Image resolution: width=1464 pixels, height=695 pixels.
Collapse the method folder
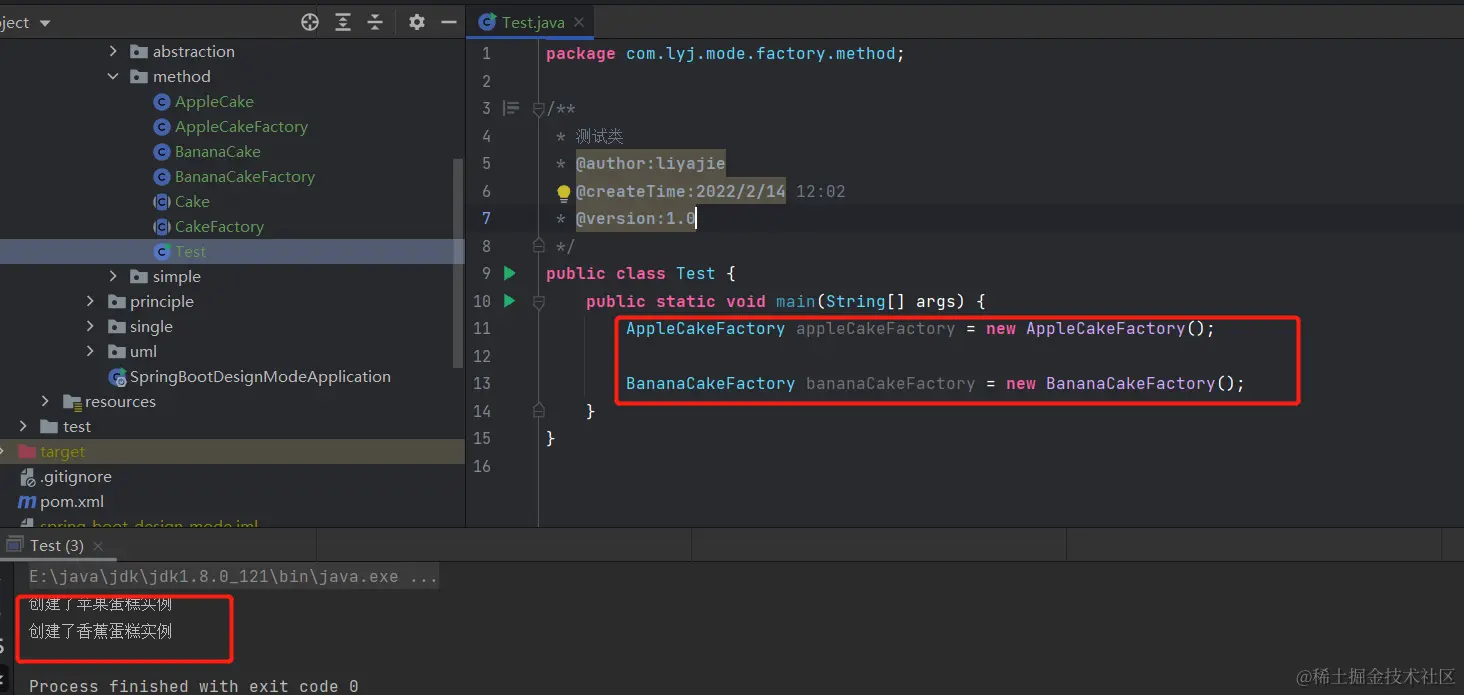(x=113, y=76)
